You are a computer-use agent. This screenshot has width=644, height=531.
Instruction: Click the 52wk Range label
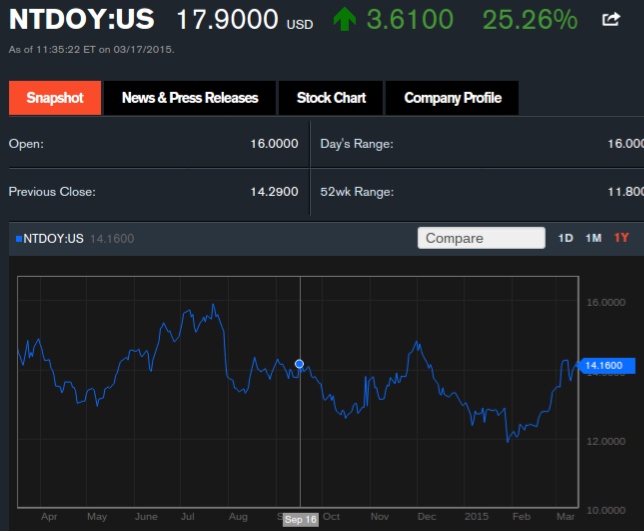pos(356,192)
